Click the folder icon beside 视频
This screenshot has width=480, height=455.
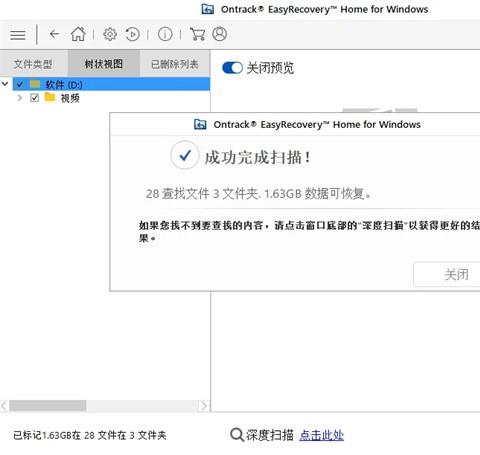click(50, 97)
